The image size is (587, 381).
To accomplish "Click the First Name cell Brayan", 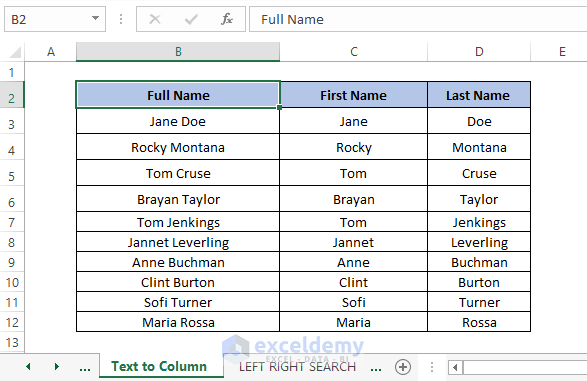I will [353, 199].
